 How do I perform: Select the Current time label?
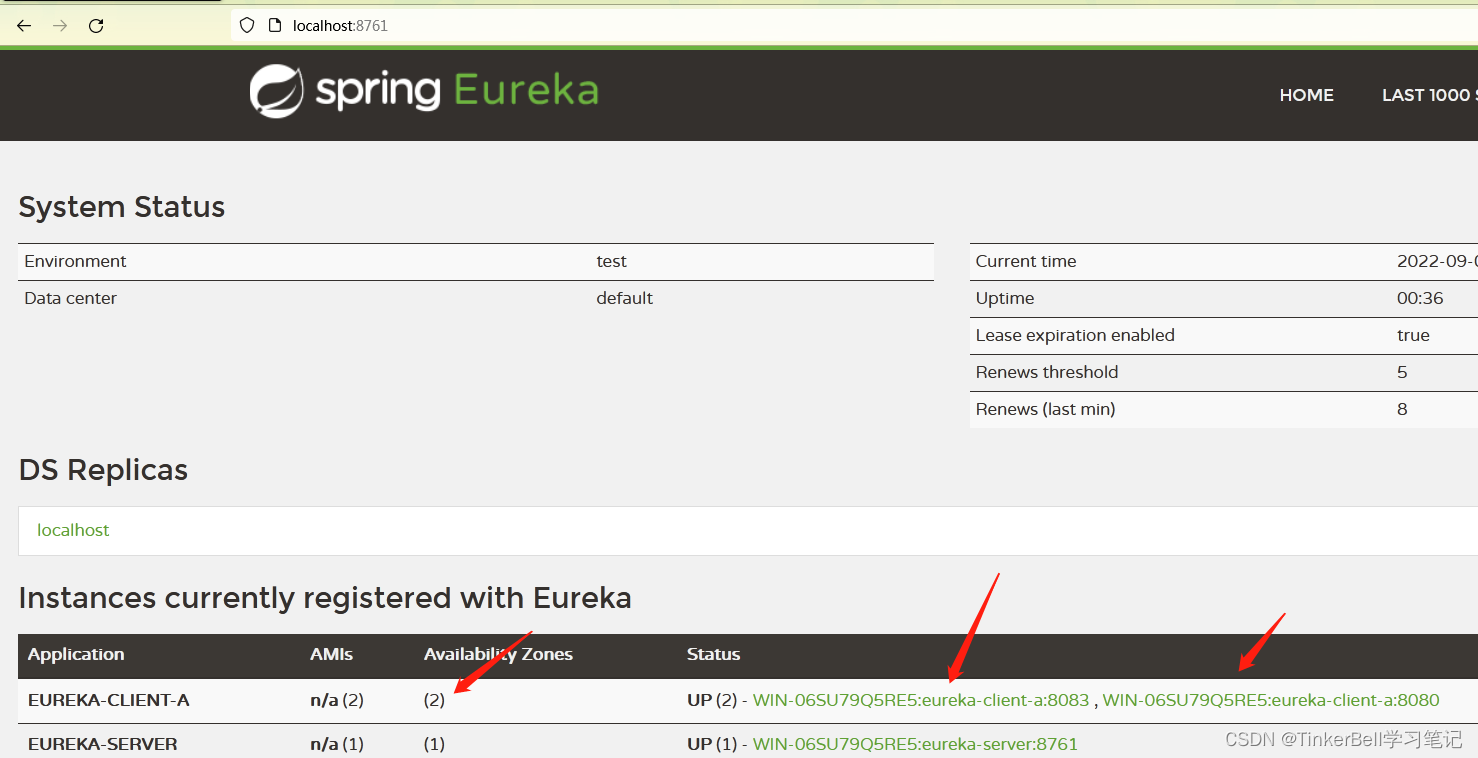1026,261
